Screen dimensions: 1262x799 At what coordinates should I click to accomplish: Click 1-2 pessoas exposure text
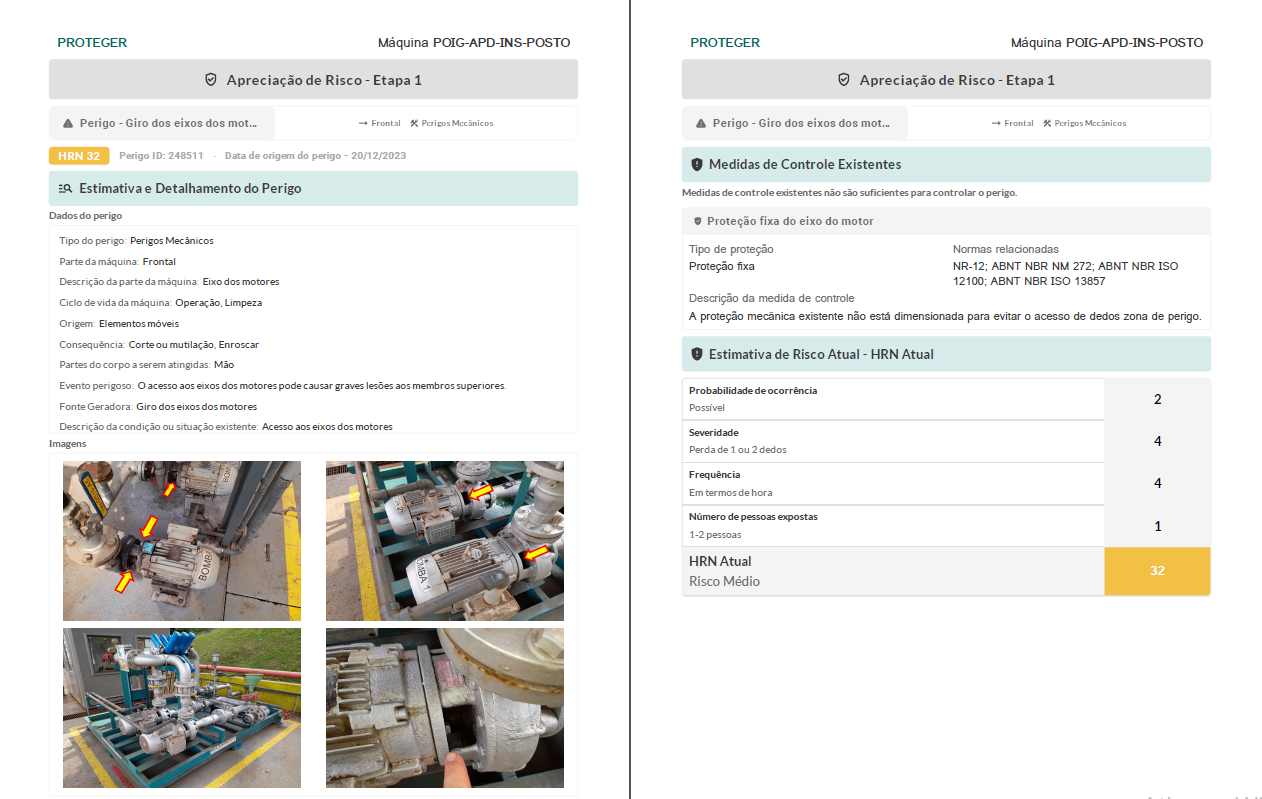pos(715,534)
